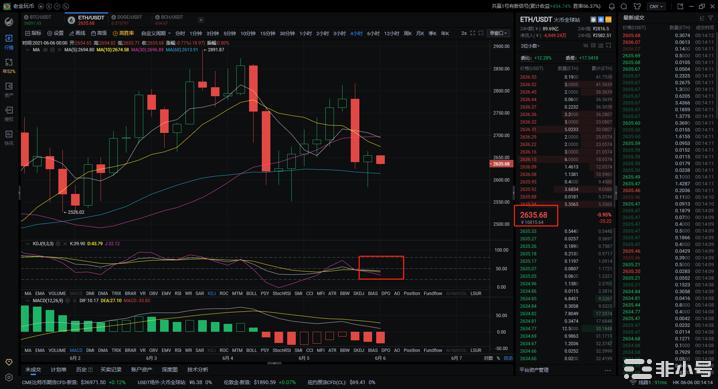Open the notification bell icon
Viewport: 718px width, 389px height.
(x=611, y=6)
